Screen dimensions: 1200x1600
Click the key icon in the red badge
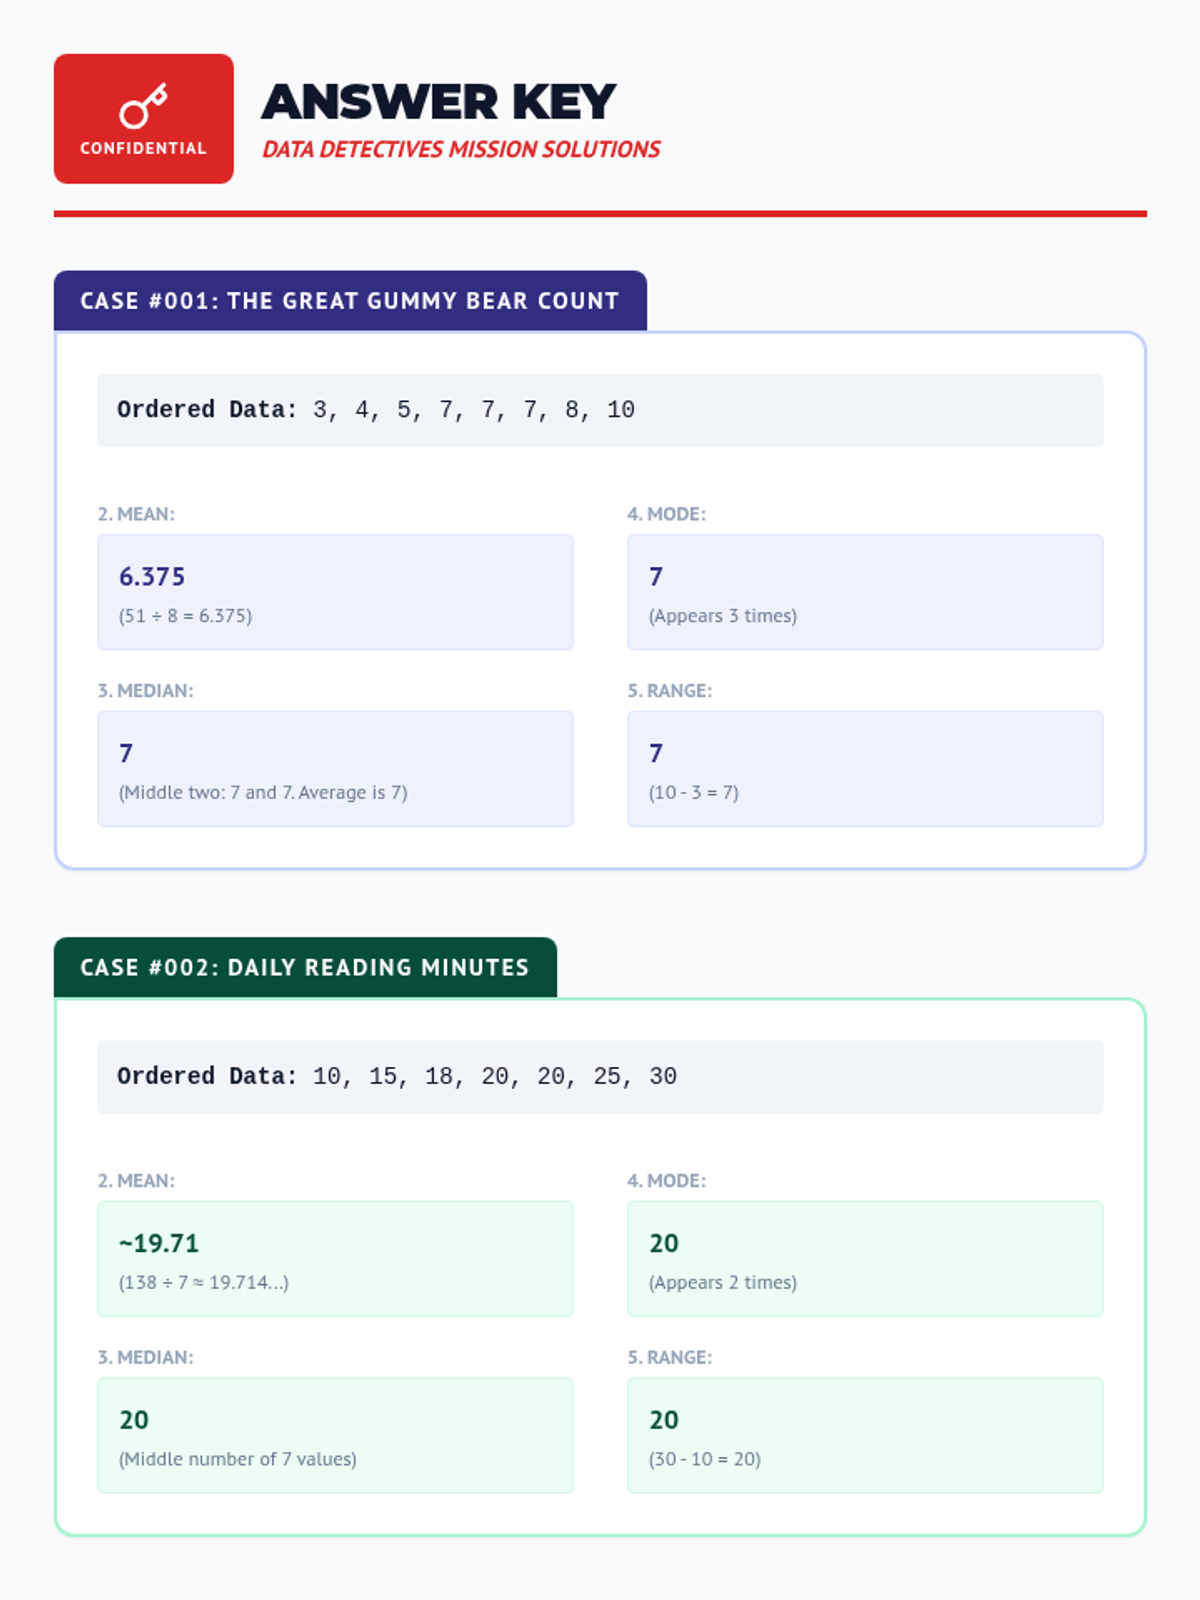pos(143,106)
